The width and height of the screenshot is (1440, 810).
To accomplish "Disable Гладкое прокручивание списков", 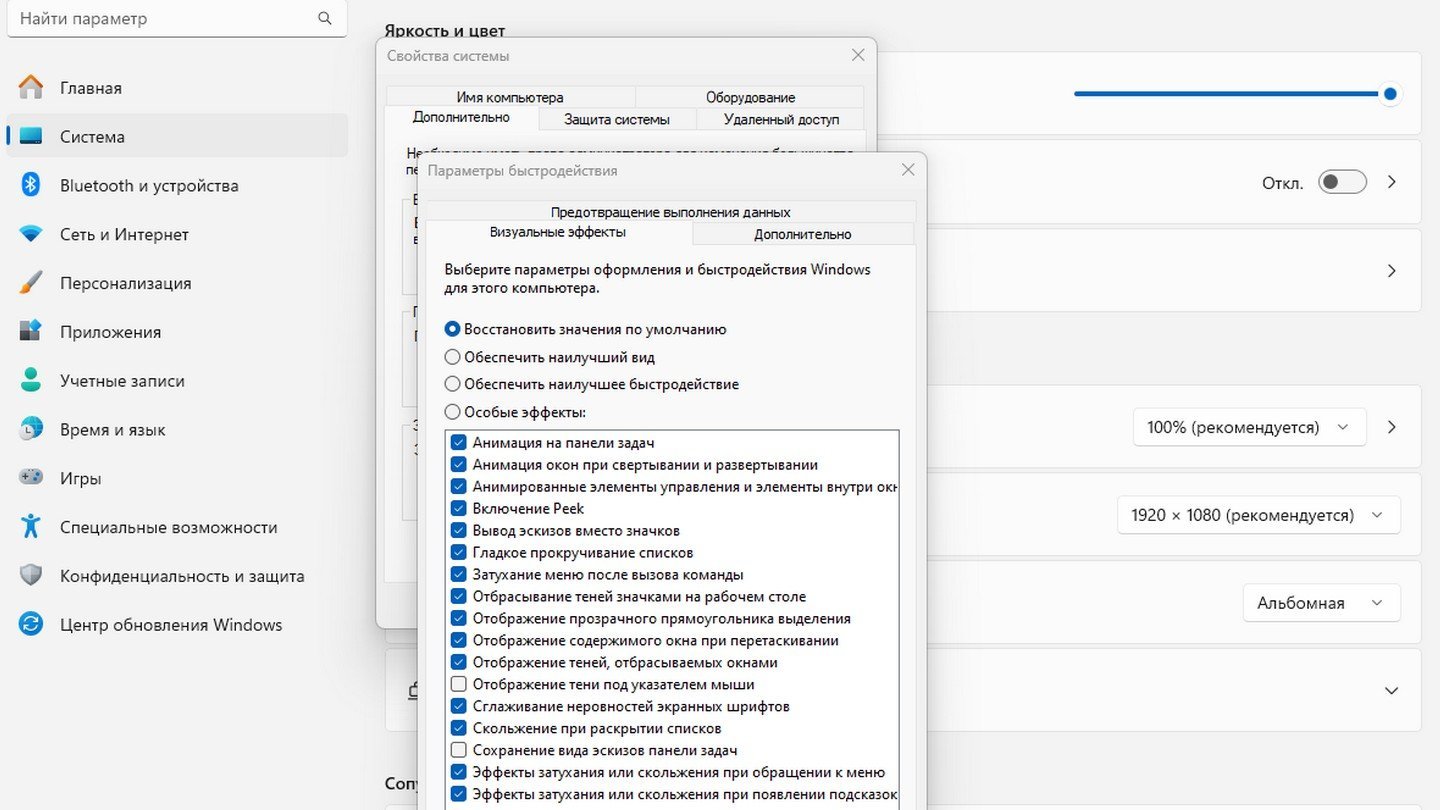I will pyautogui.click(x=459, y=553).
